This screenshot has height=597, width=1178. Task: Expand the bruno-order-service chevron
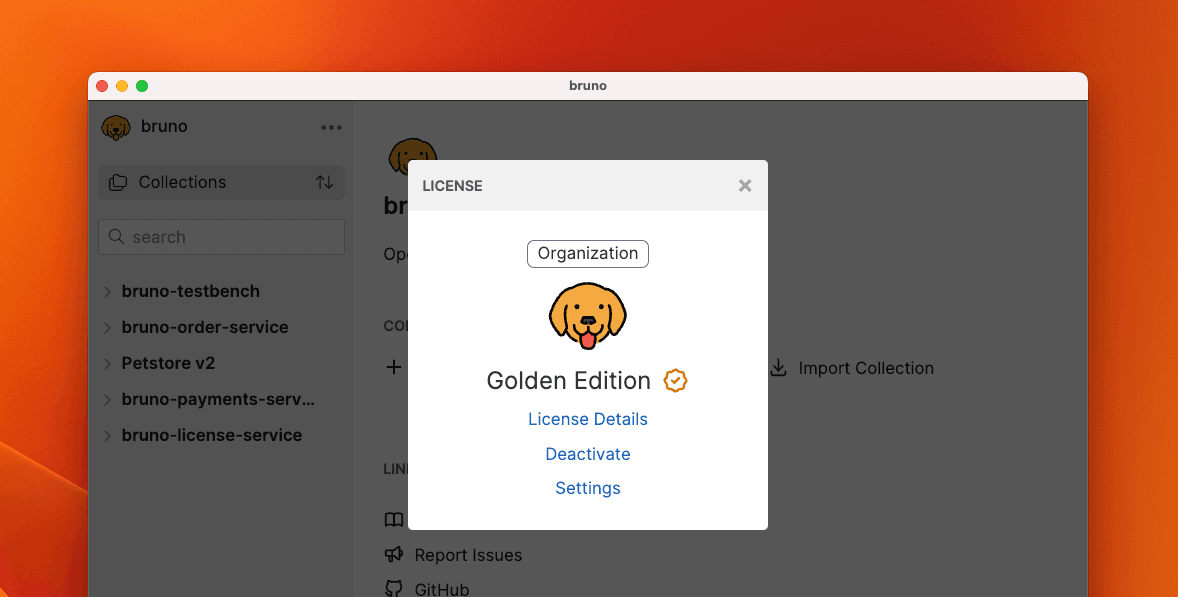107,327
